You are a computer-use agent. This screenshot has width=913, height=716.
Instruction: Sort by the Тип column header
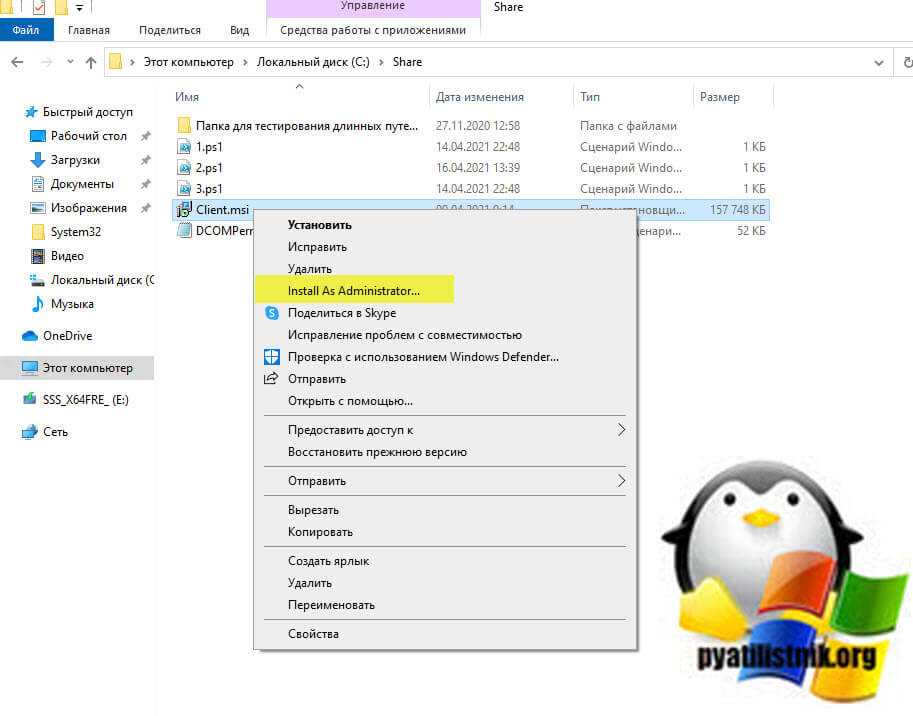tap(589, 97)
